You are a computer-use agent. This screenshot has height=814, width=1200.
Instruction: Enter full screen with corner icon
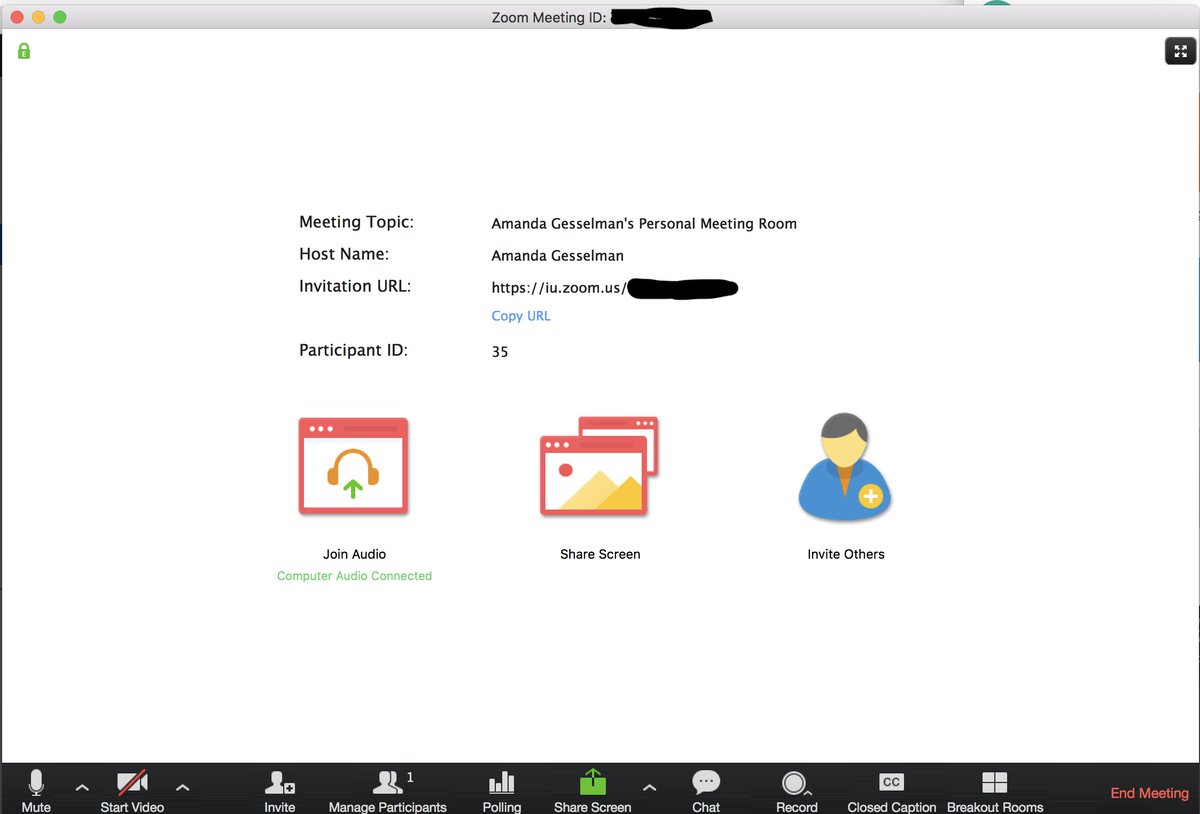[1181, 51]
